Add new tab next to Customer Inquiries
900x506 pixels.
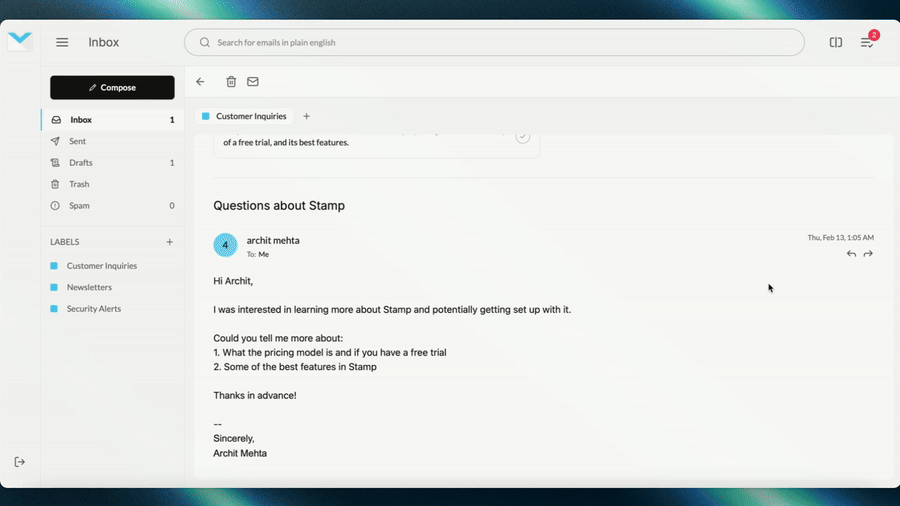[306, 116]
